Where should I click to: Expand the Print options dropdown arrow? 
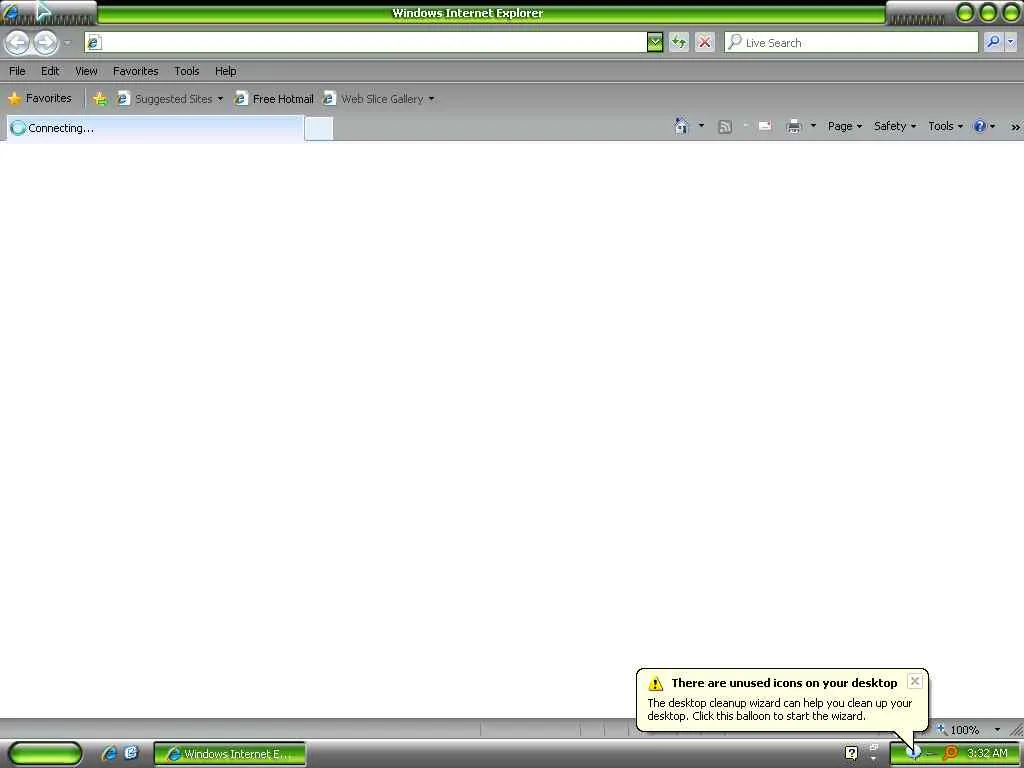tap(813, 125)
